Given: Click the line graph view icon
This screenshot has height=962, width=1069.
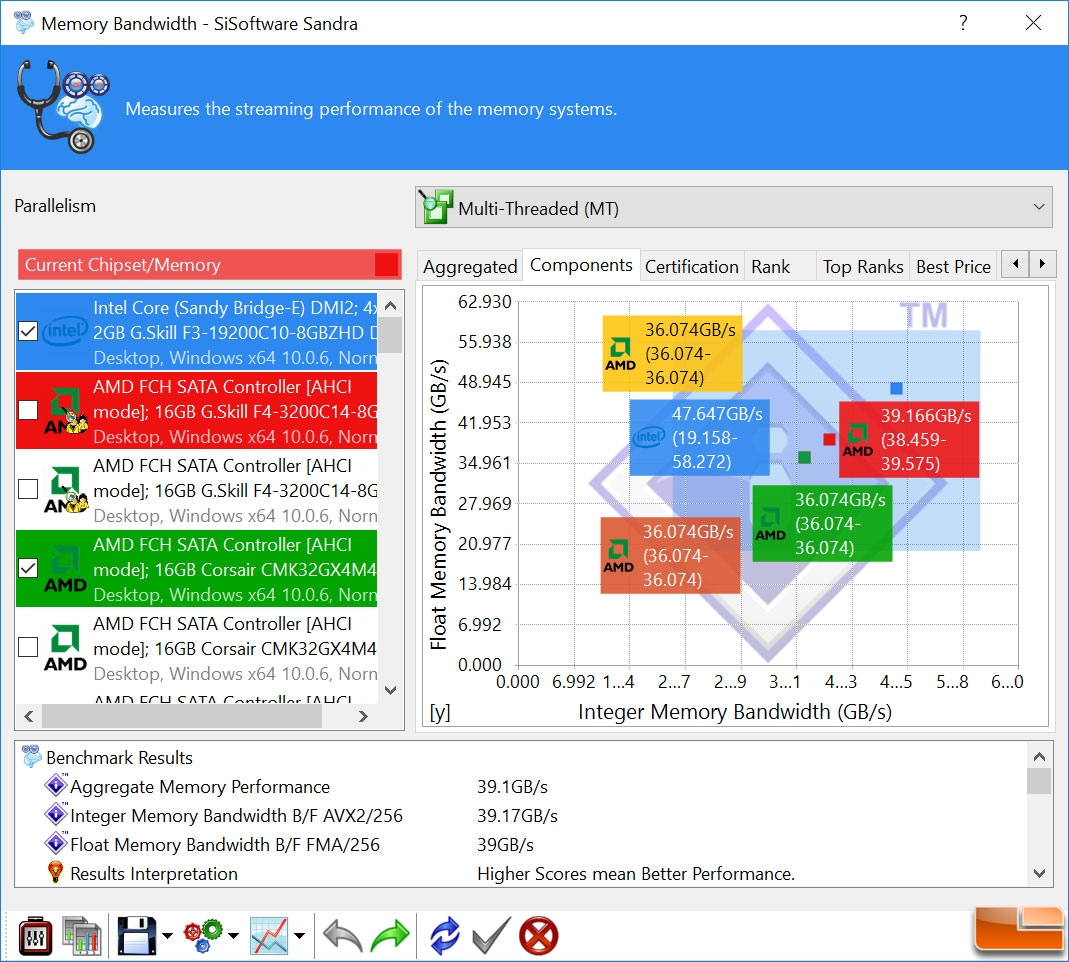Looking at the screenshot, I should click(269, 935).
